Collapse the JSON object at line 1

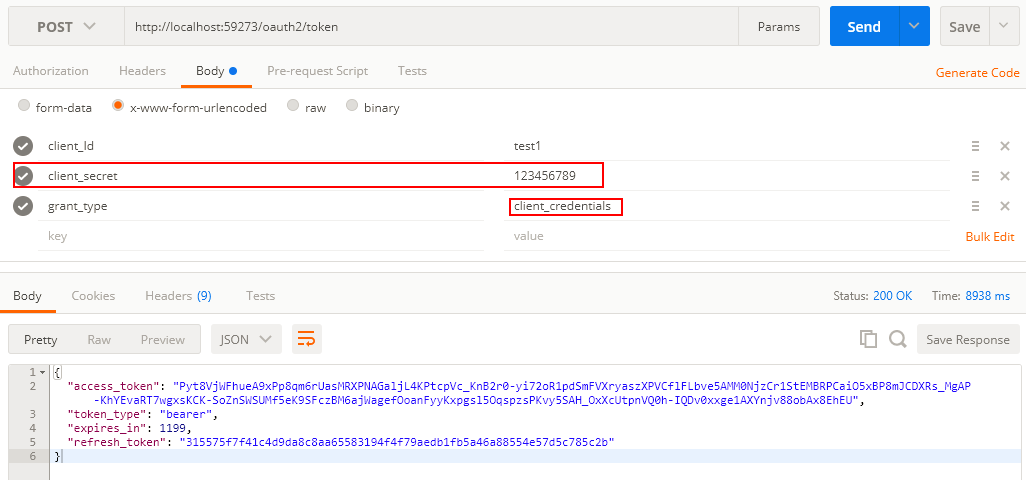click(43, 372)
